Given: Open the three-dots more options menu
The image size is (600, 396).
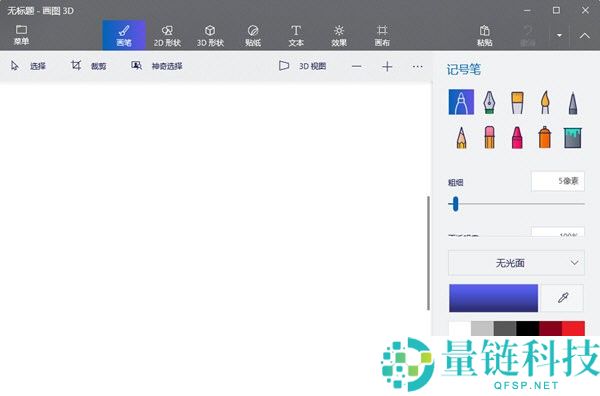Looking at the screenshot, I should click(417, 67).
